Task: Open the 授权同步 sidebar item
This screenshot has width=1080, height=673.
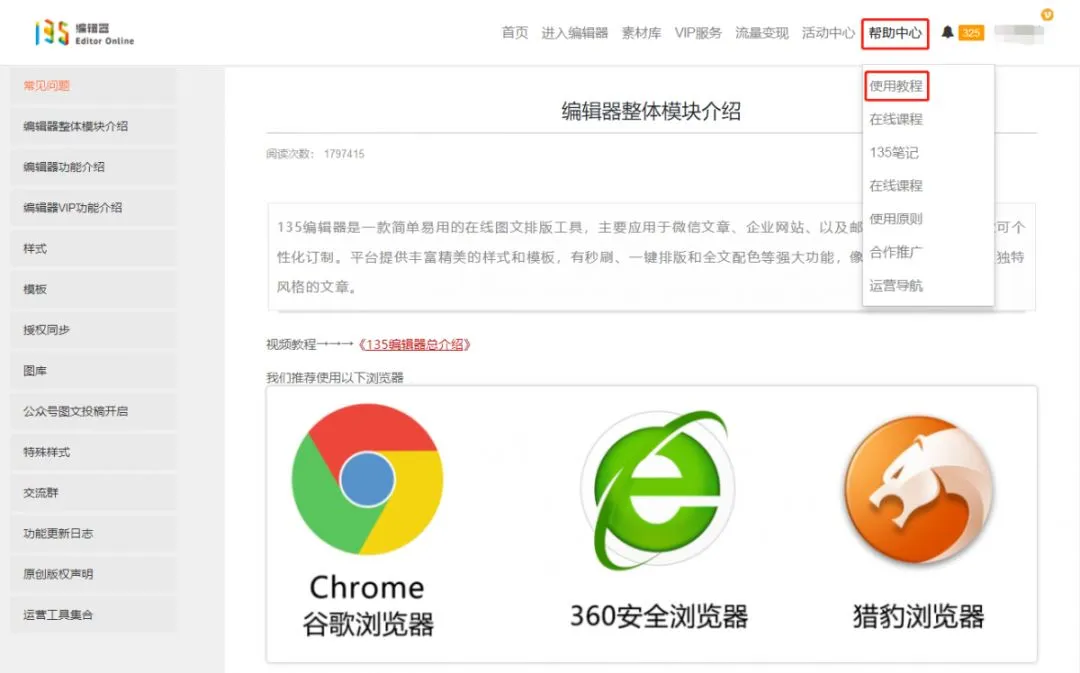Action: tap(92, 329)
